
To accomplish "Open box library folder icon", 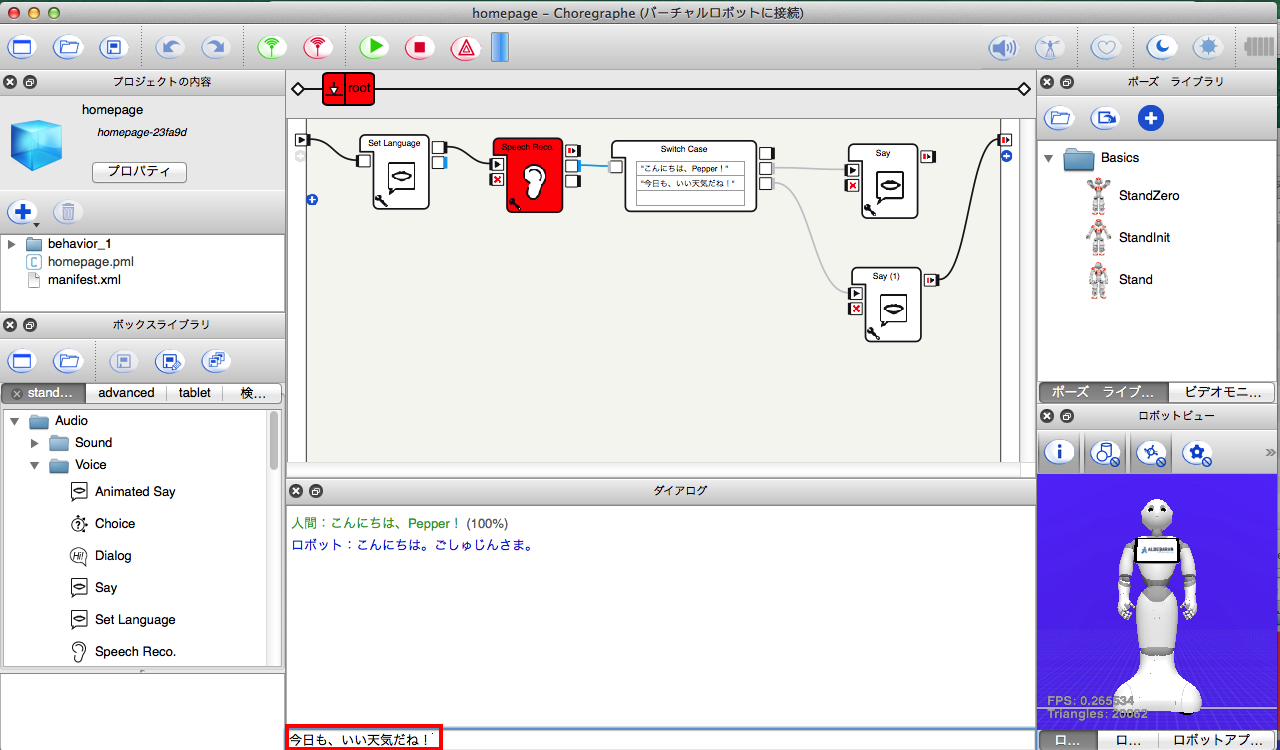I will click(68, 361).
